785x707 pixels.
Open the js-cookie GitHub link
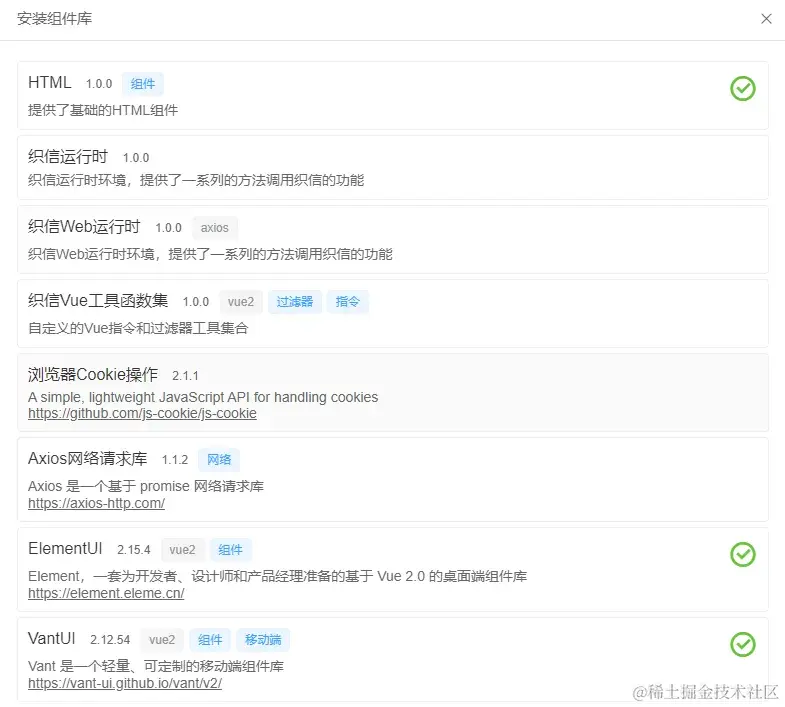[142, 414]
